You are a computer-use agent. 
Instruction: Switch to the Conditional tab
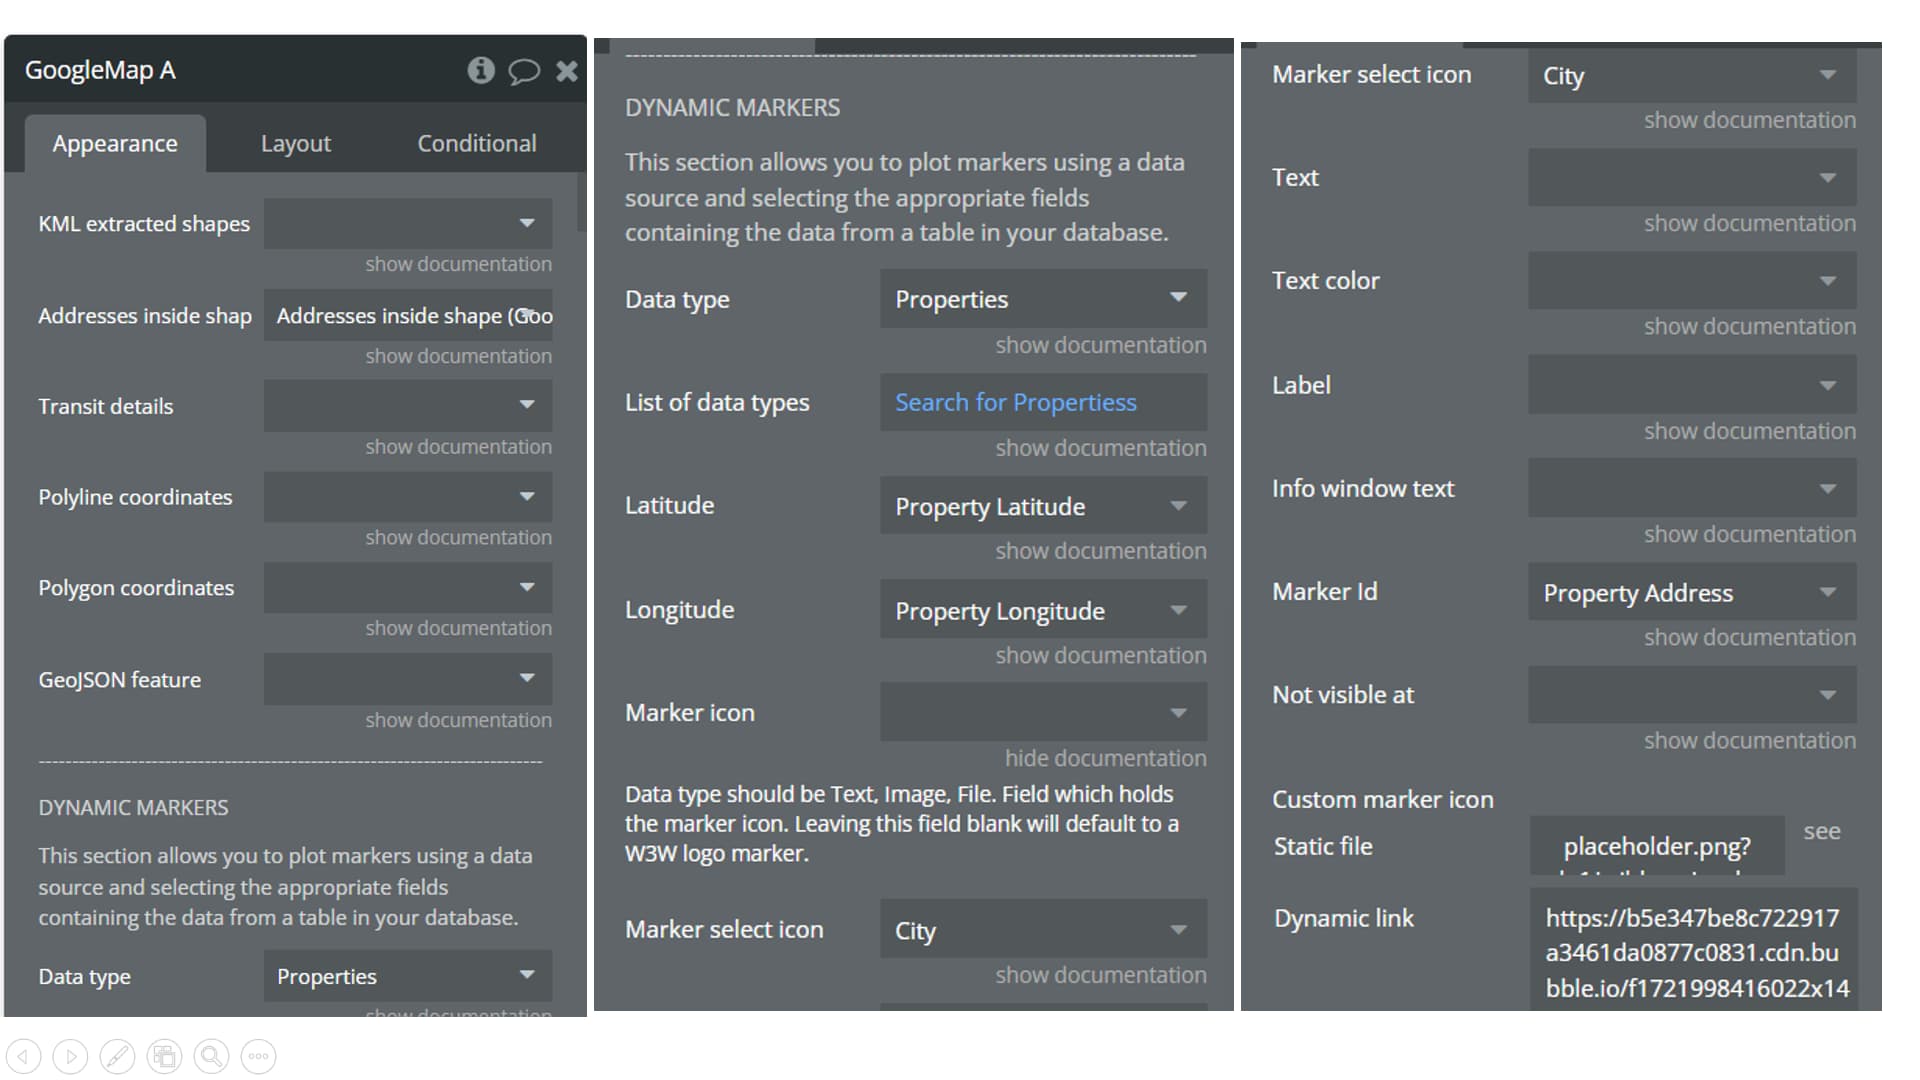click(475, 143)
